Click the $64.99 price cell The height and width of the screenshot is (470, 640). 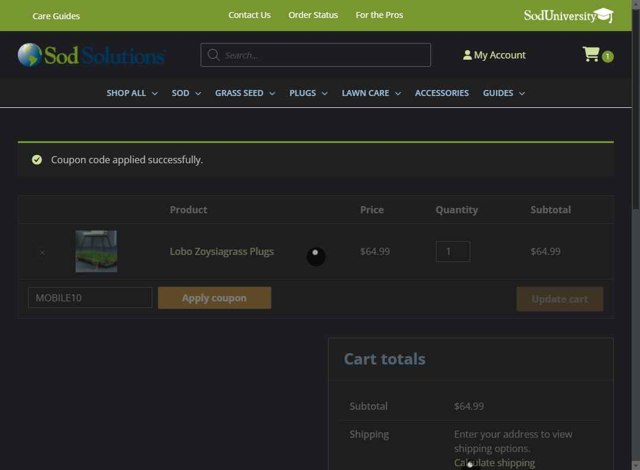375,252
